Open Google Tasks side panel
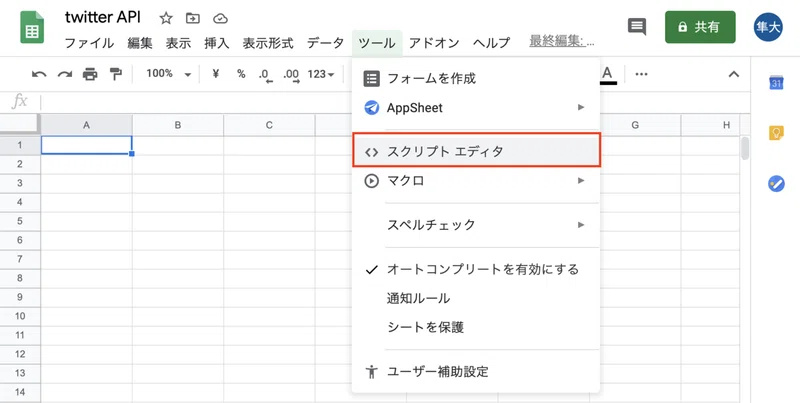This screenshot has height=403, width=800. click(776, 184)
